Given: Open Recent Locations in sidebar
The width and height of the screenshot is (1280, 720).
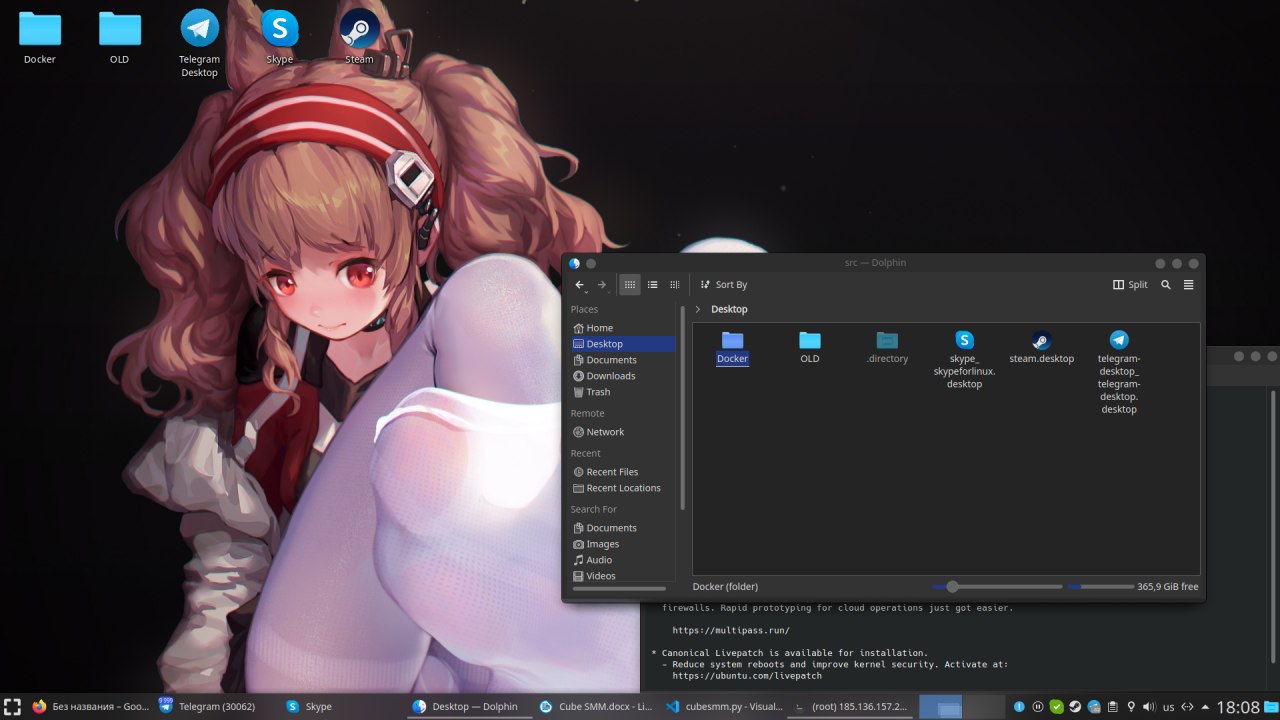Looking at the screenshot, I should [622, 488].
